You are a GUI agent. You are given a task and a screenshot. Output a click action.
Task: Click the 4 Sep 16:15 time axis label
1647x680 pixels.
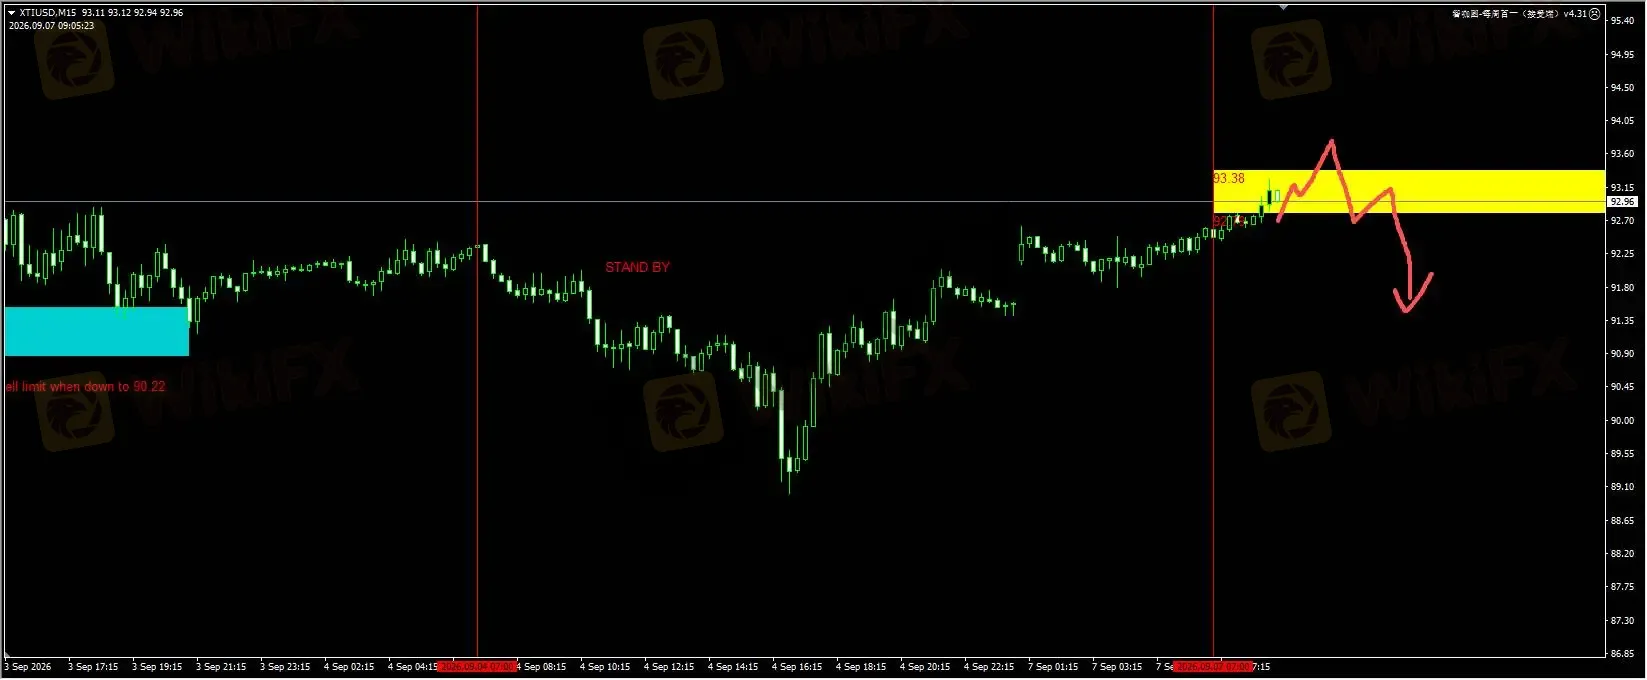point(796,667)
